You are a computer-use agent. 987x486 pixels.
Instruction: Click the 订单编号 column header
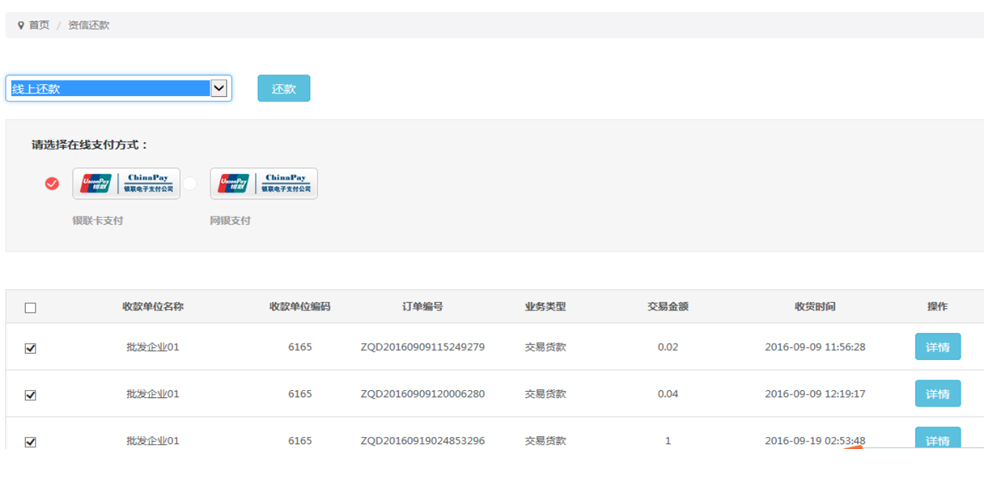(x=422, y=307)
